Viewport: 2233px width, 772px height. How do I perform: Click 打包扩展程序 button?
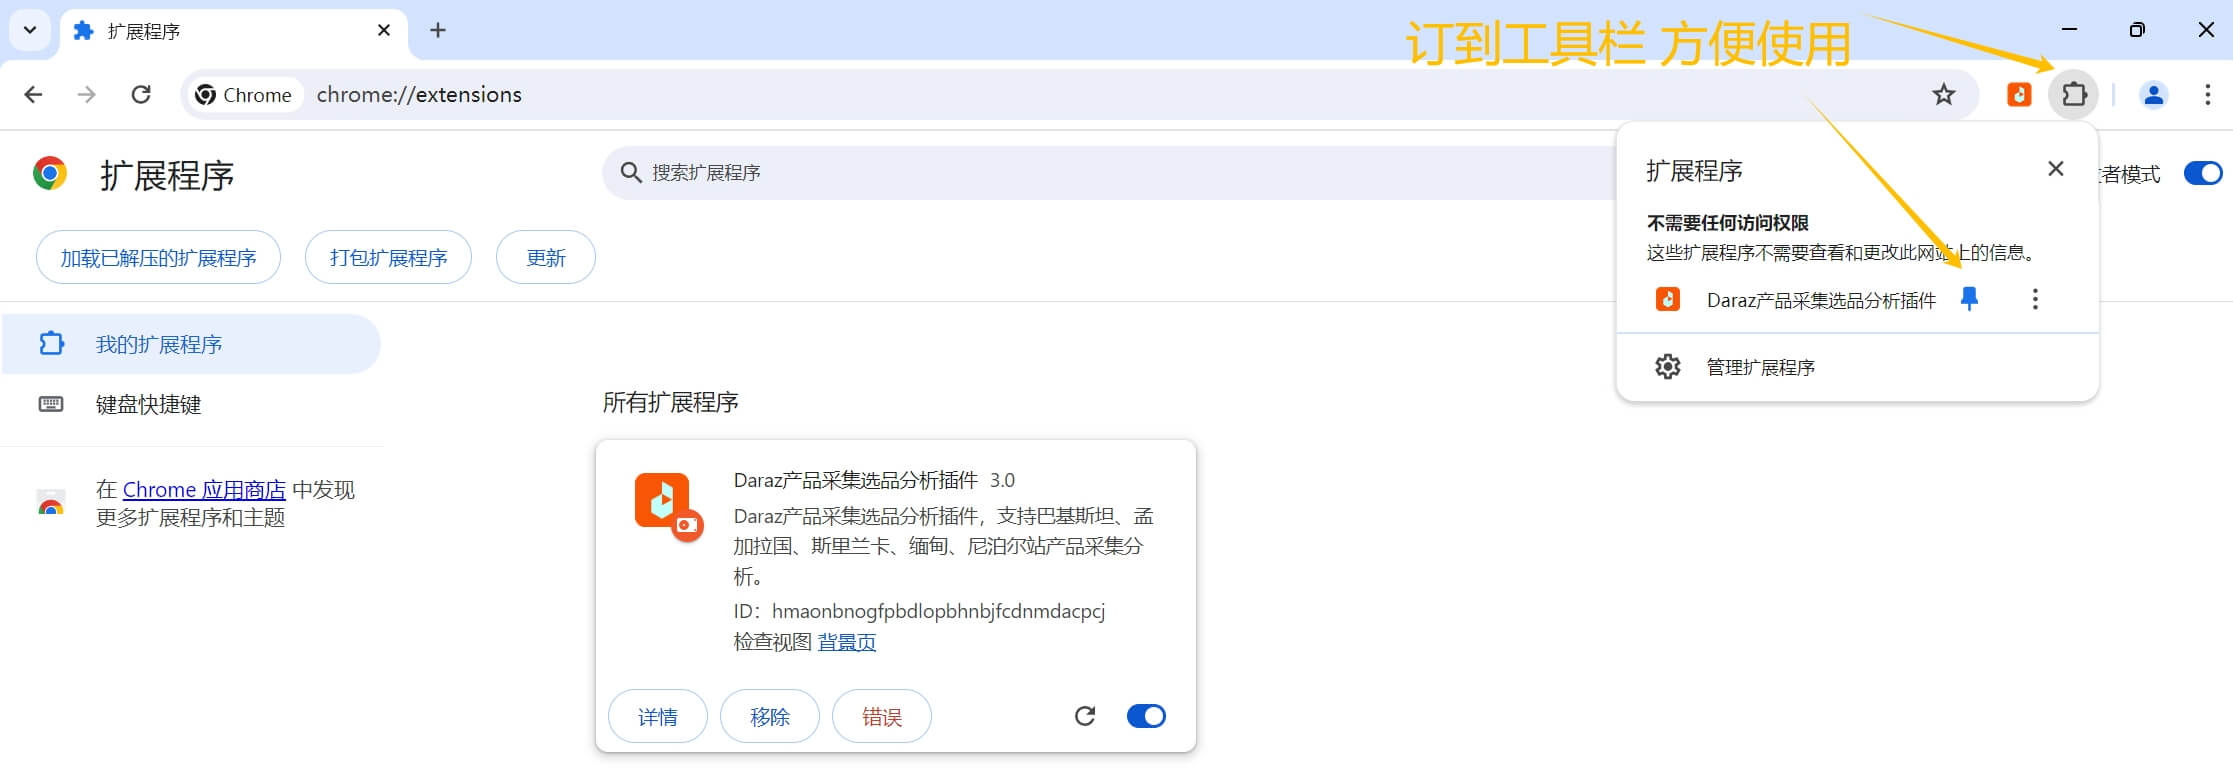point(388,258)
